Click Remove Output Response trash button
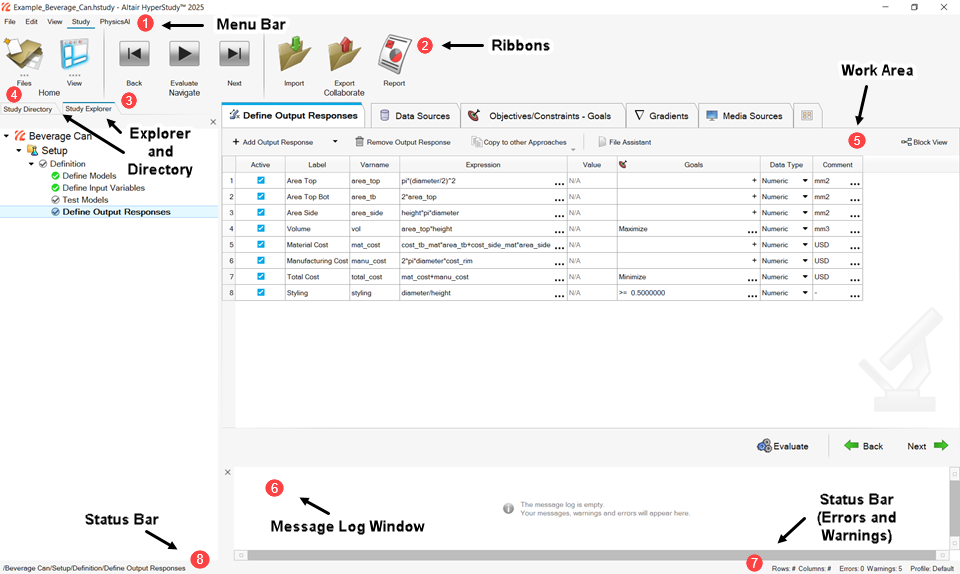 (x=403, y=142)
